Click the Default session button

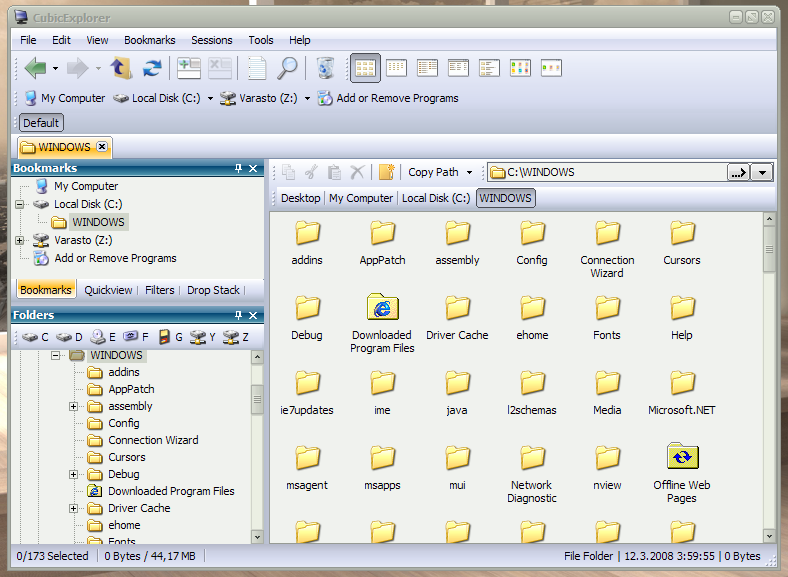(x=41, y=123)
